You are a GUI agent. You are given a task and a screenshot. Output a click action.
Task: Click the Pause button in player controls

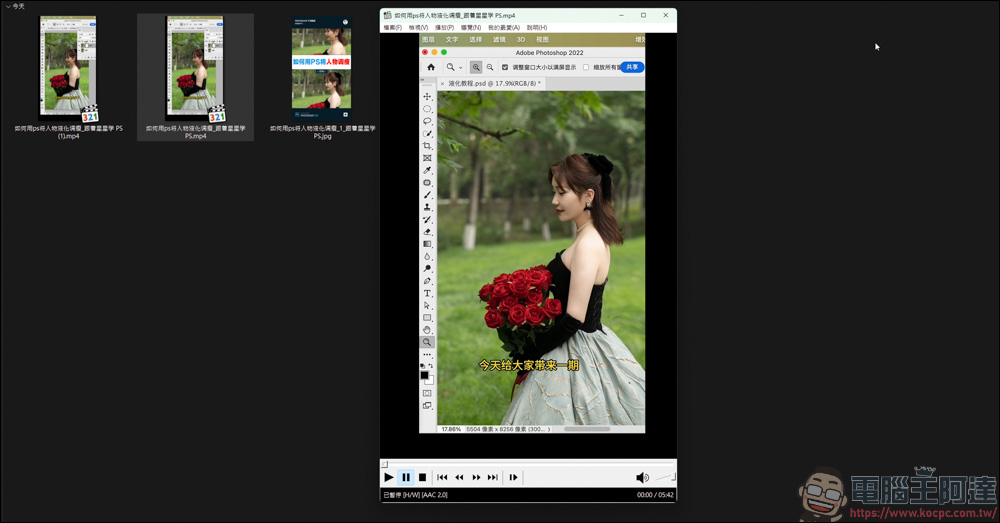(406, 478)
